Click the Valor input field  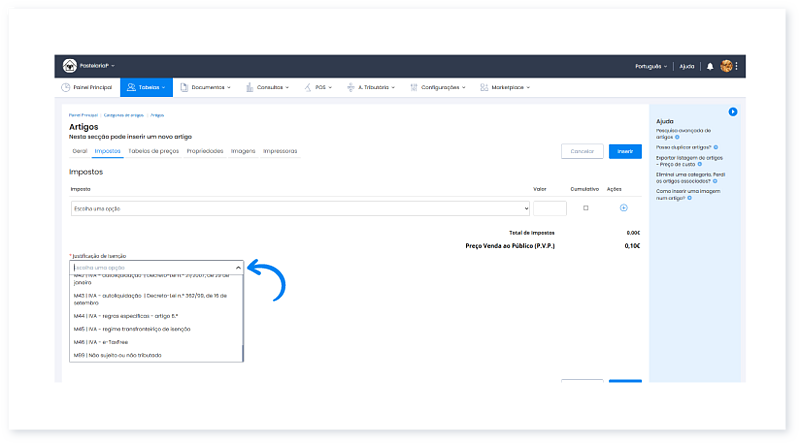pos(550,208)
